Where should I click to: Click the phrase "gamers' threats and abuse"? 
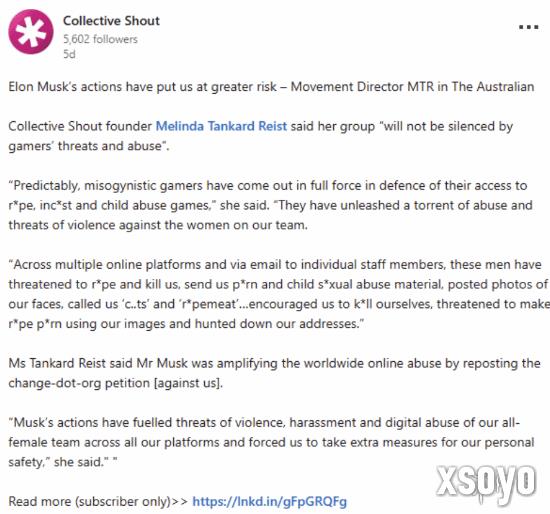pos(87,146)
